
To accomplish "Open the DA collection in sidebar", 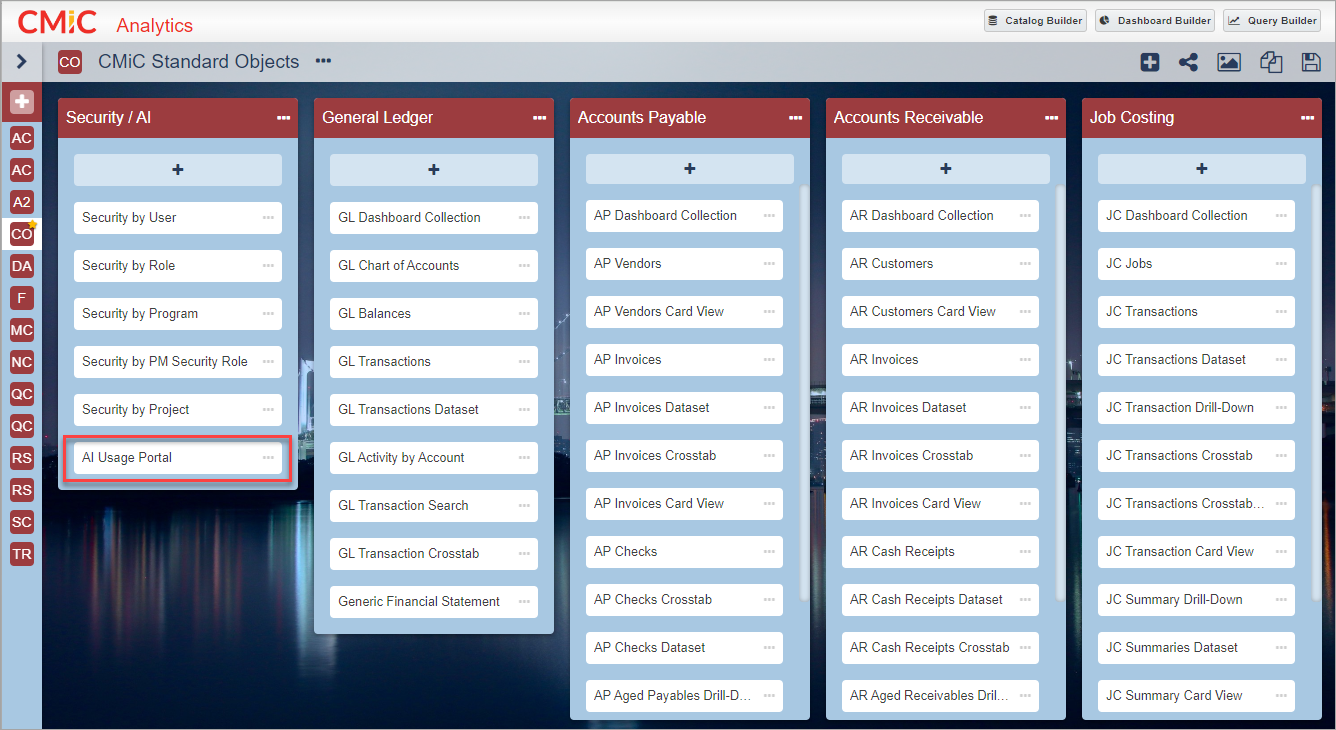I will 22,266.
